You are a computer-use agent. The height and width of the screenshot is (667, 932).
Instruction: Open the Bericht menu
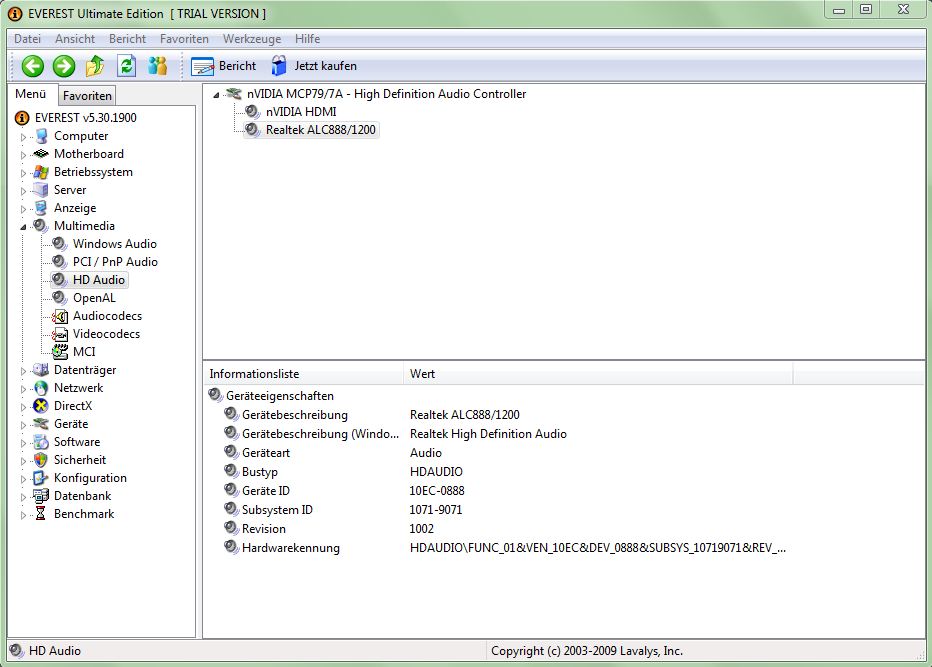click(127, 39)
